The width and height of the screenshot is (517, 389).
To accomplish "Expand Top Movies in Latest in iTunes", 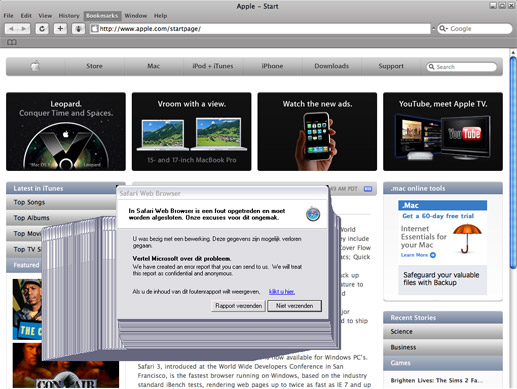I will pos(24,234).
